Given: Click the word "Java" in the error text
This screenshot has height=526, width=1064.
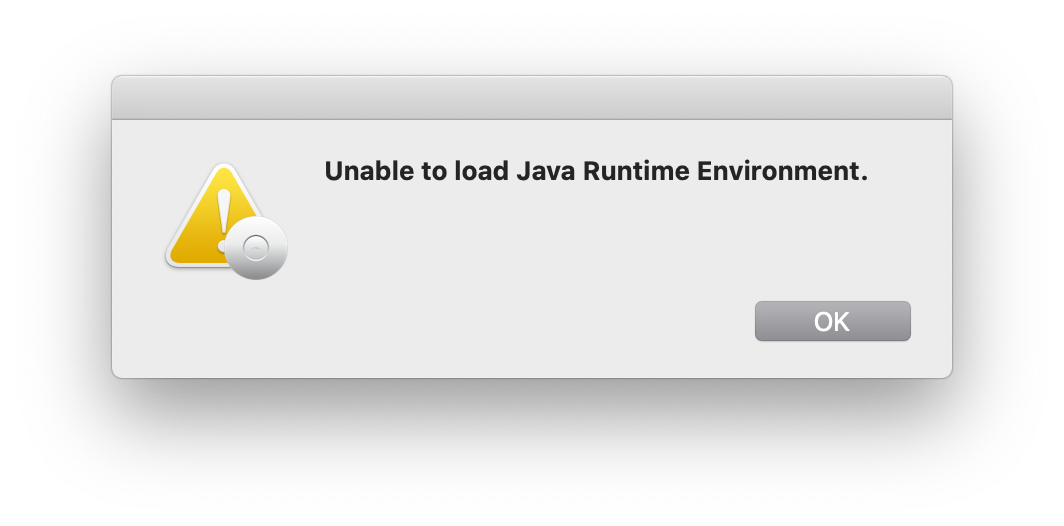Looking at the screenshot, I should [x=545, y=172].
